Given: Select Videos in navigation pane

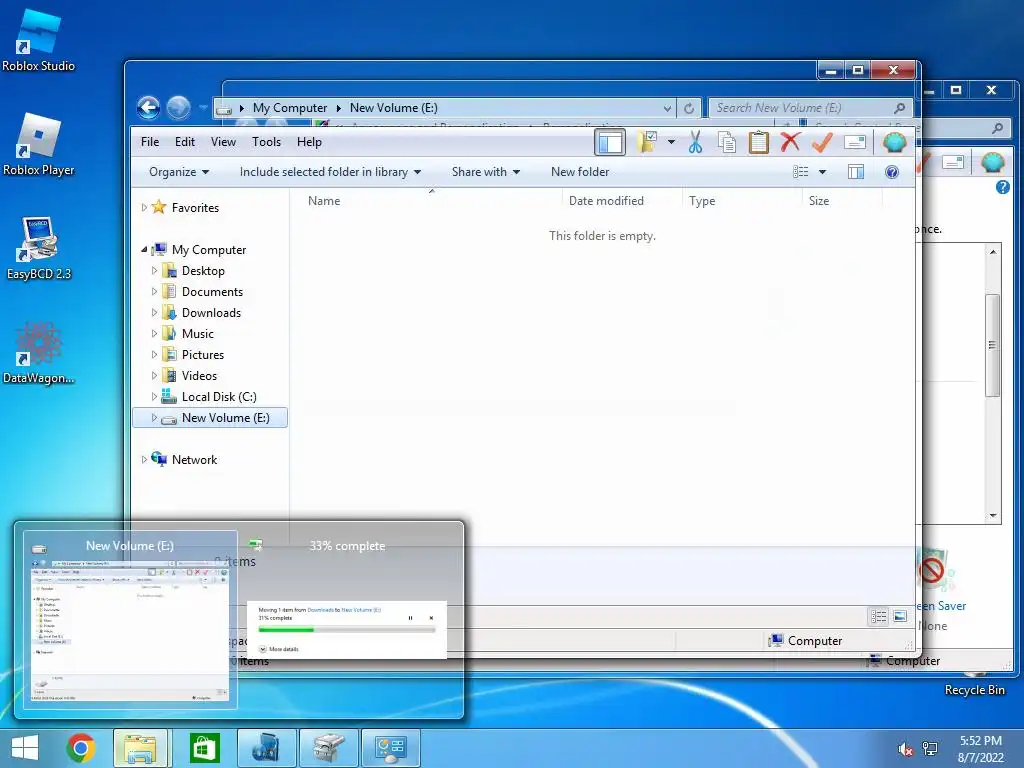Looking at the screenshot, I should (199, 376).
